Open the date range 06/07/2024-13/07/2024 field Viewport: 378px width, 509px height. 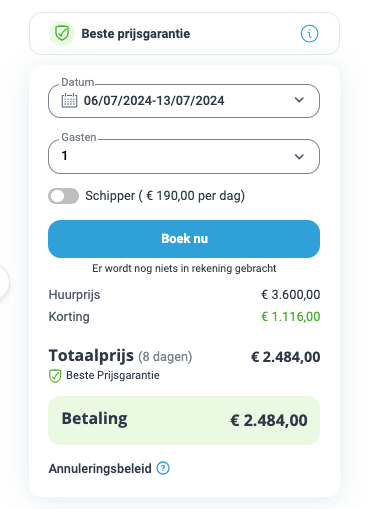click(184, 101)
